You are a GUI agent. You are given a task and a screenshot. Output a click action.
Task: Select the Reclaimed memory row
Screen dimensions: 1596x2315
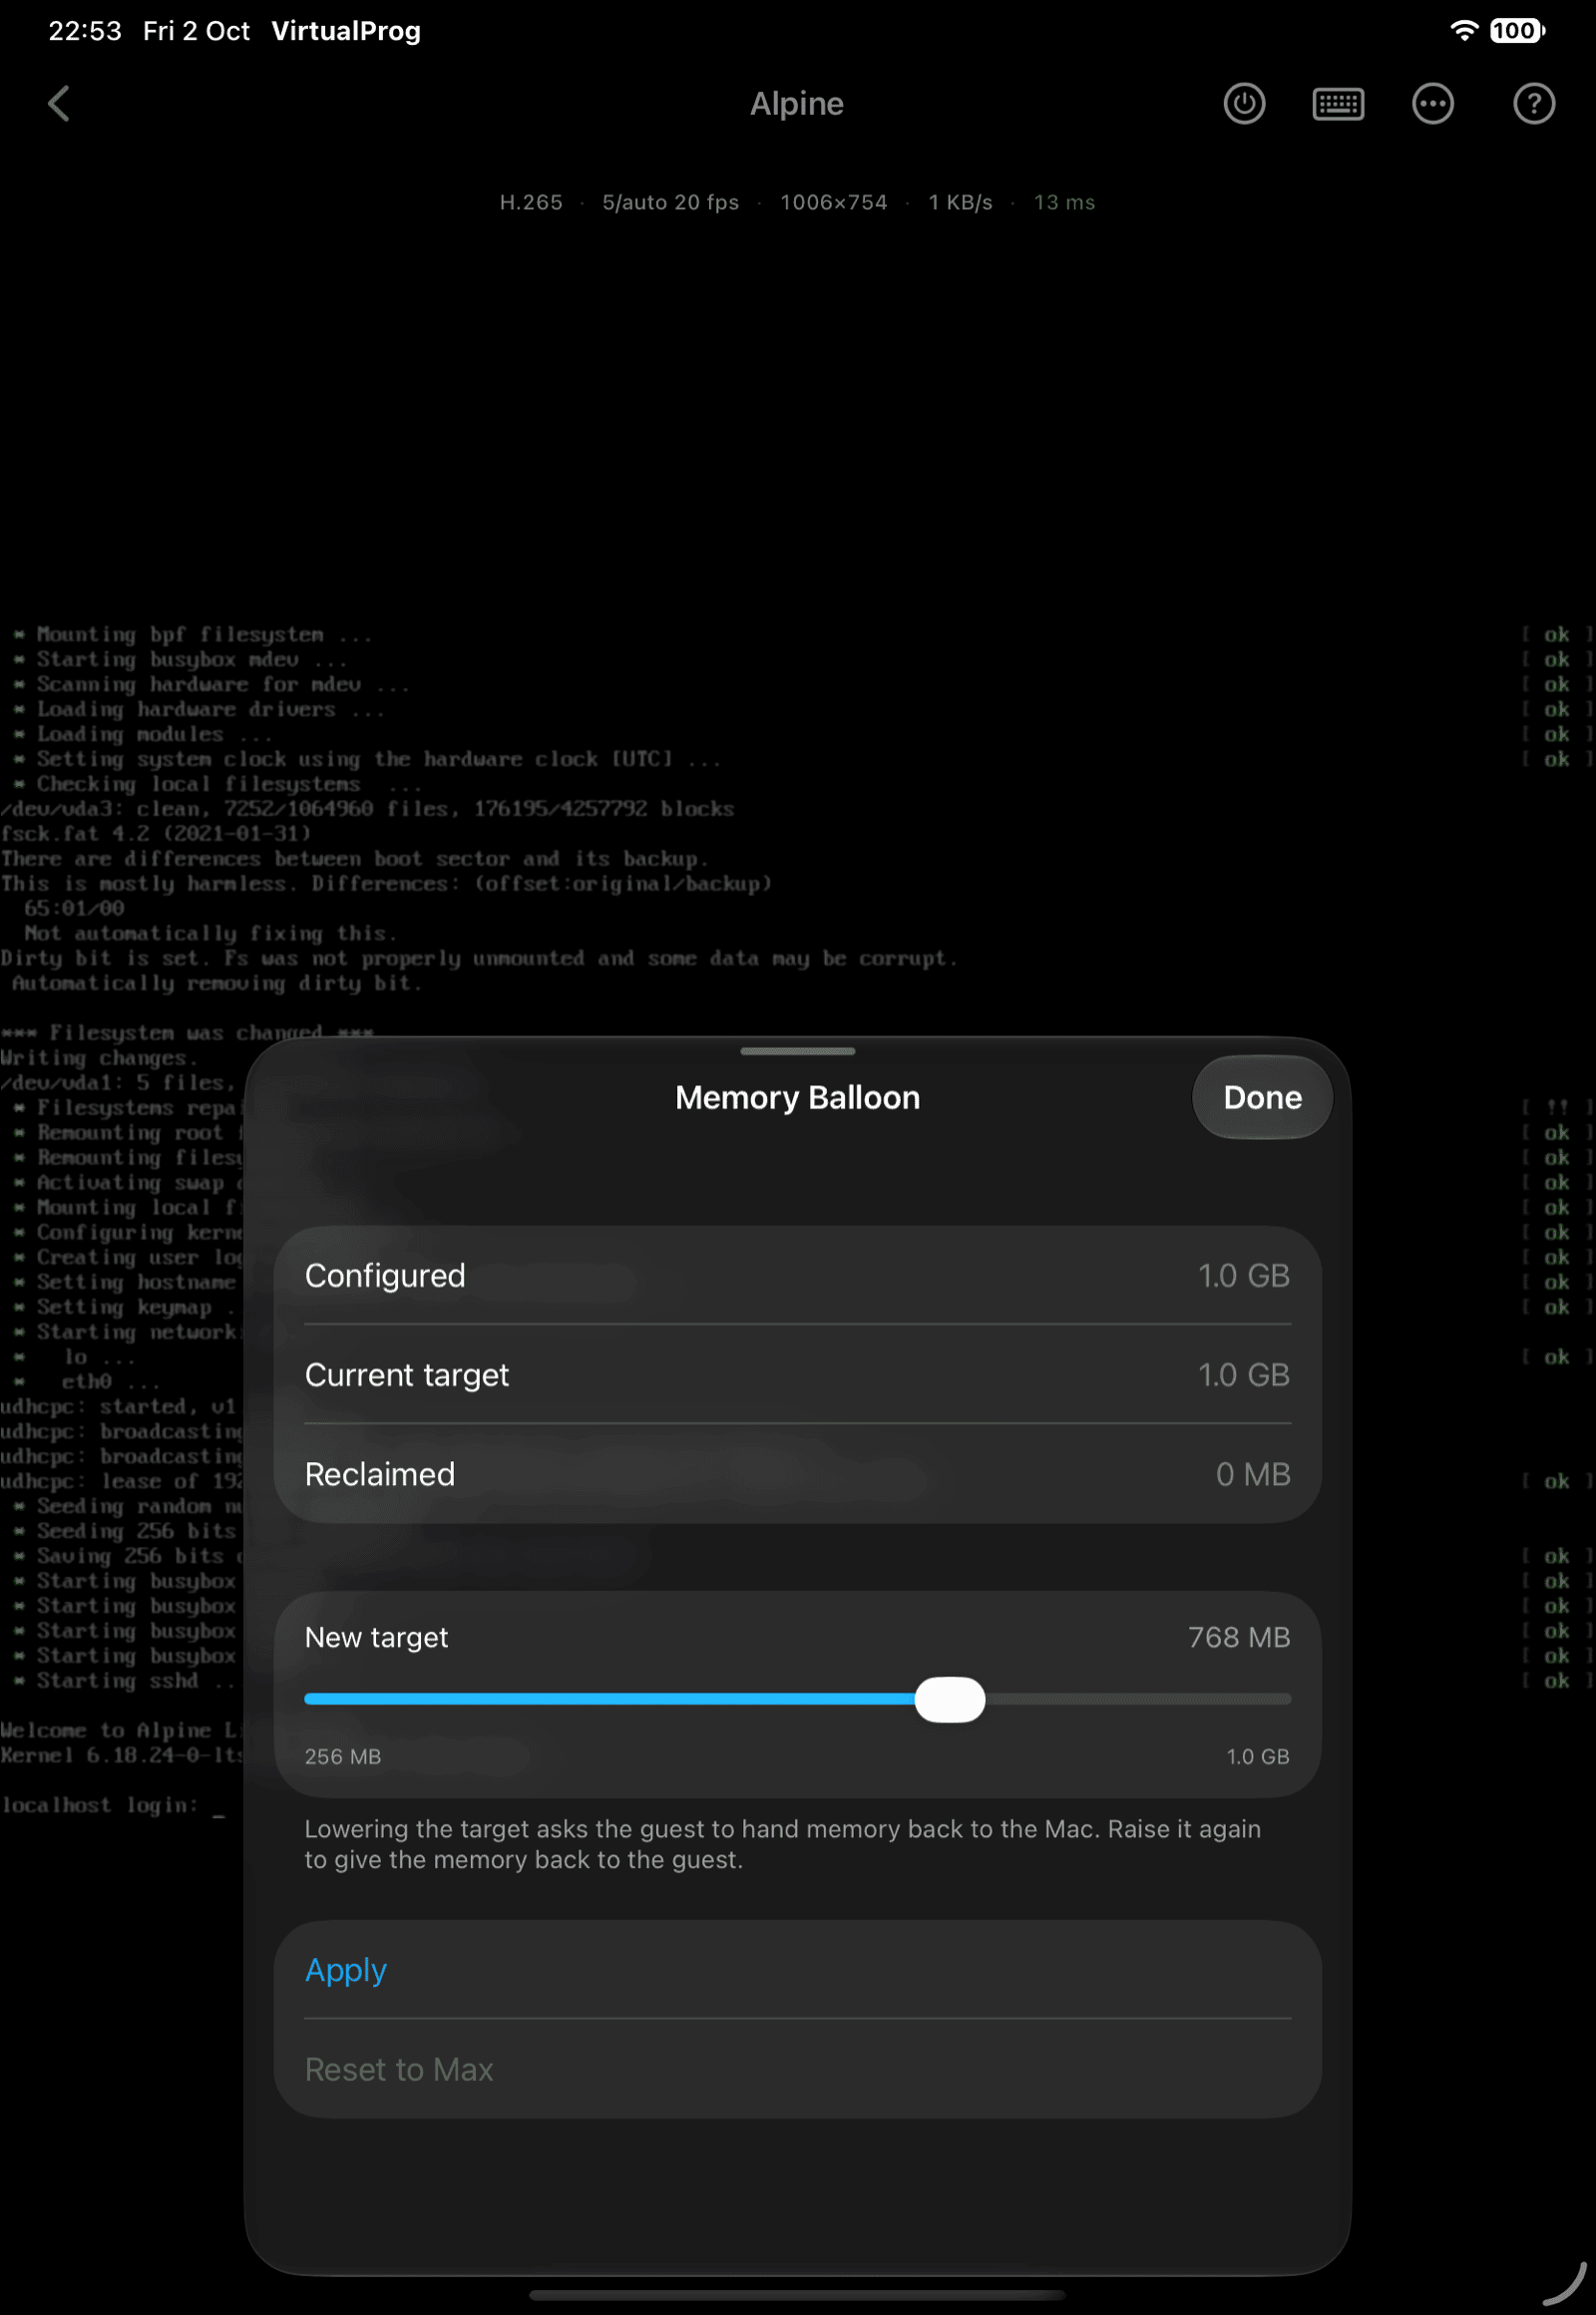point(798,1473)
